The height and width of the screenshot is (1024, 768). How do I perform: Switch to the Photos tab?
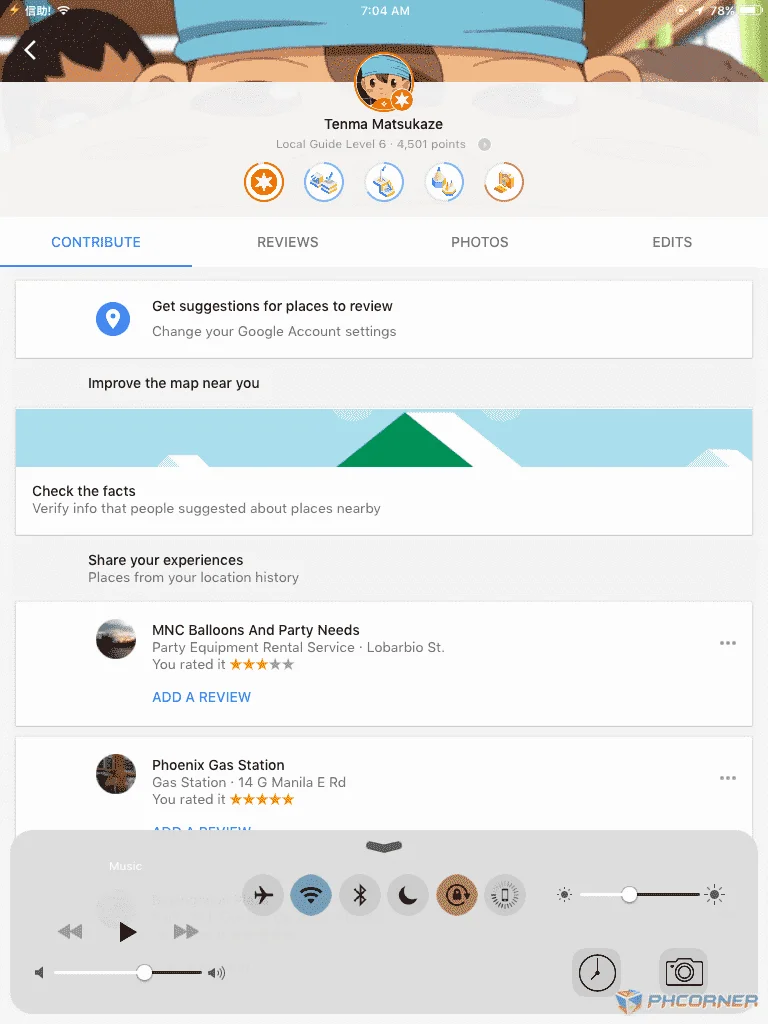[480, 242]
